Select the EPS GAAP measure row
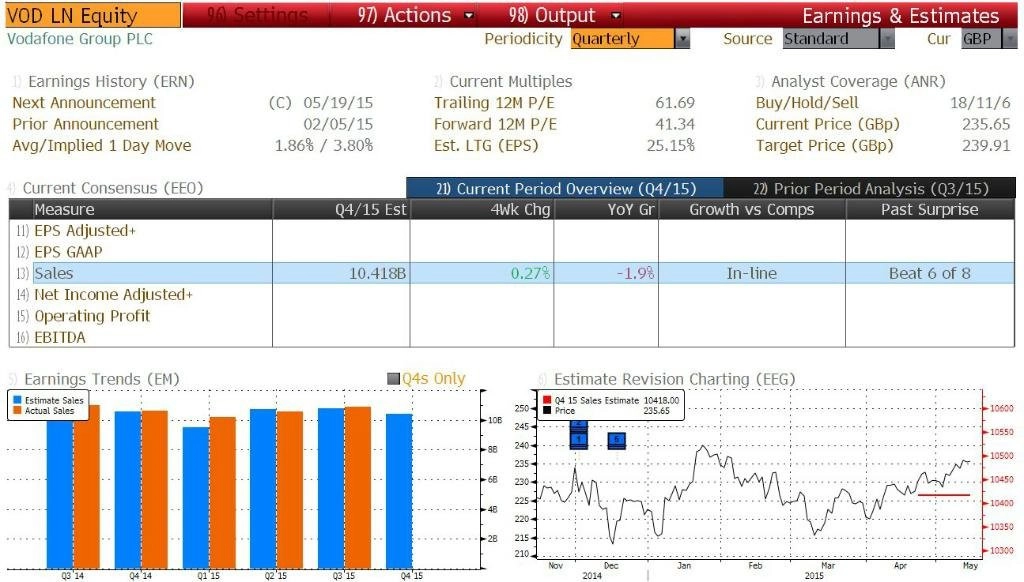This screenshot has width=1024, height=582. (511, 252)
